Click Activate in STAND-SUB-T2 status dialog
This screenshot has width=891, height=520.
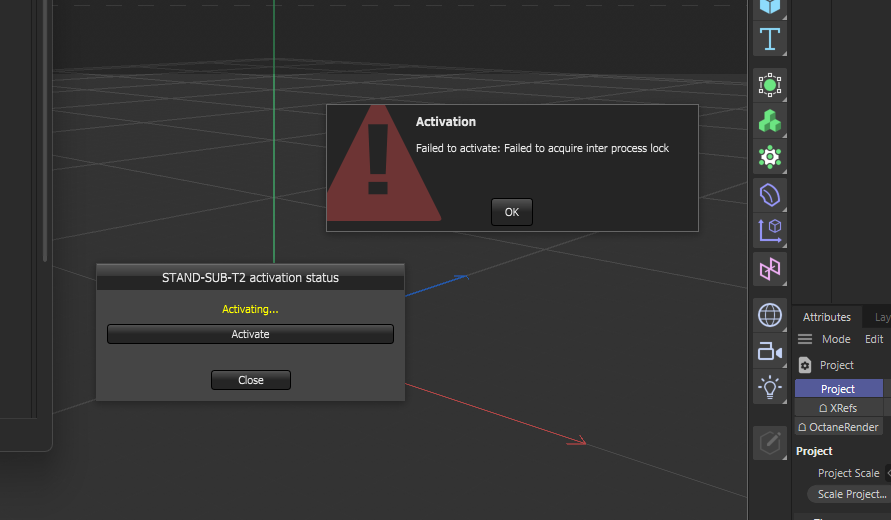tap(250, 334)
